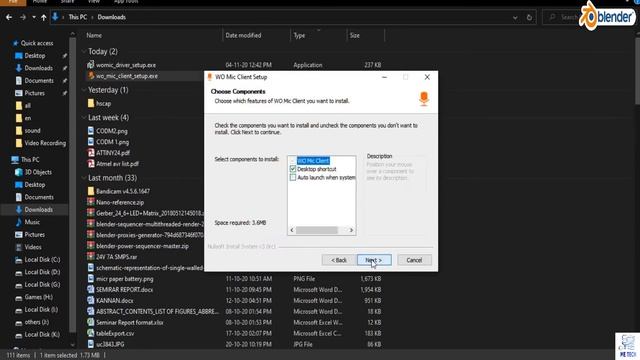Select Bandicam v4.5.6.1647 folder icon
Image resolution: width=640 pixels, height=360 pixels.
[91, 191]
